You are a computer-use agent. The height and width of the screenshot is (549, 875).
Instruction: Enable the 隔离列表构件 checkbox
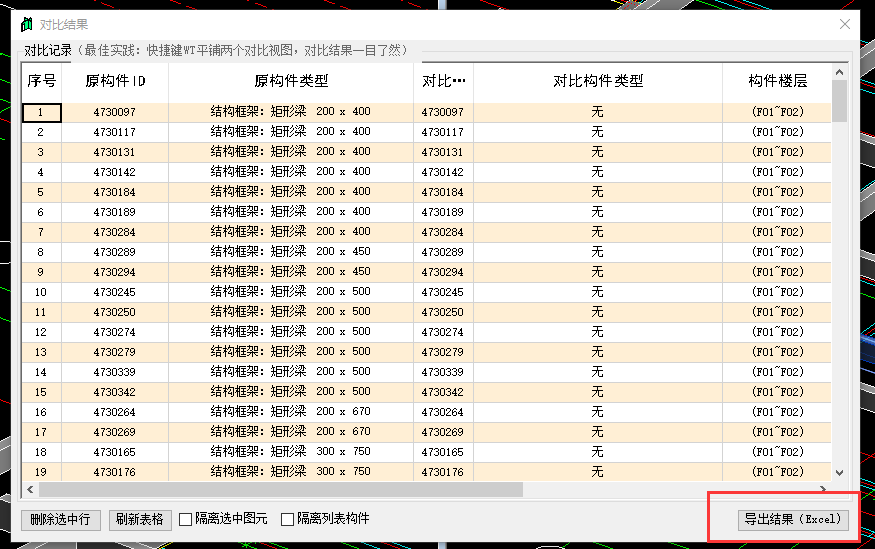point(287,519)
